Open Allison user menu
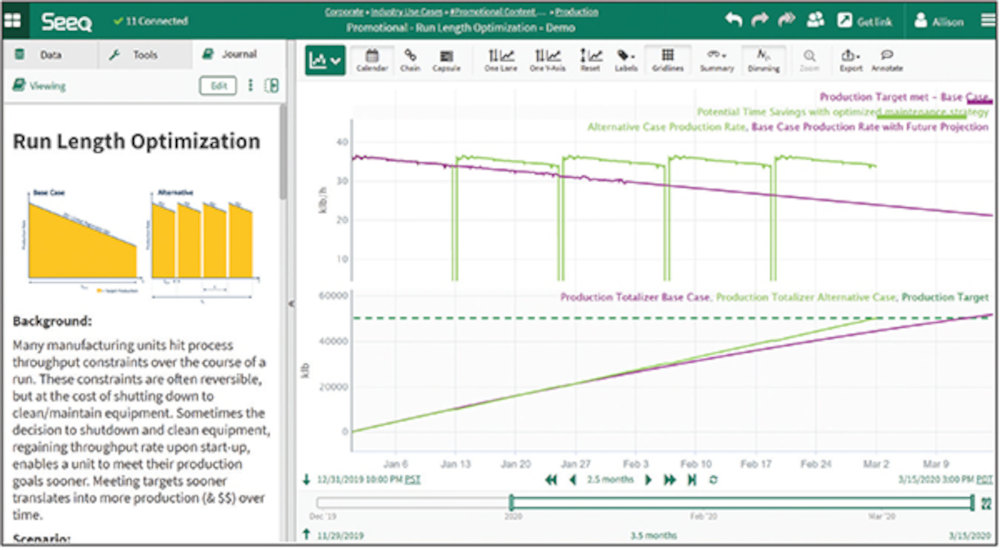Screen dimensions: 1000x550 click(x=939, y=21)
